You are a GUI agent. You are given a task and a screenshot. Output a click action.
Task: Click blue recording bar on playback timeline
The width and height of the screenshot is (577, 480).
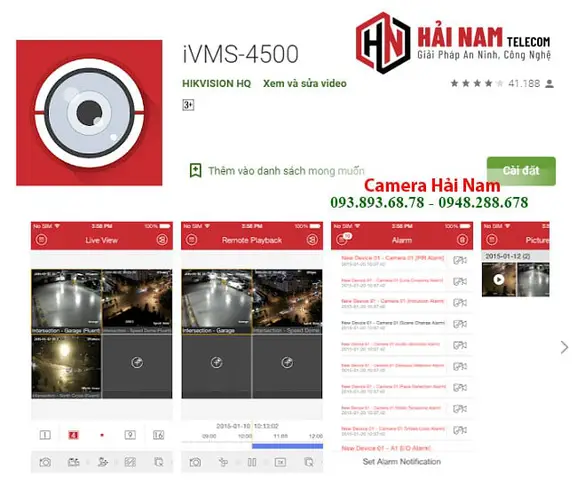click(287, 446)
